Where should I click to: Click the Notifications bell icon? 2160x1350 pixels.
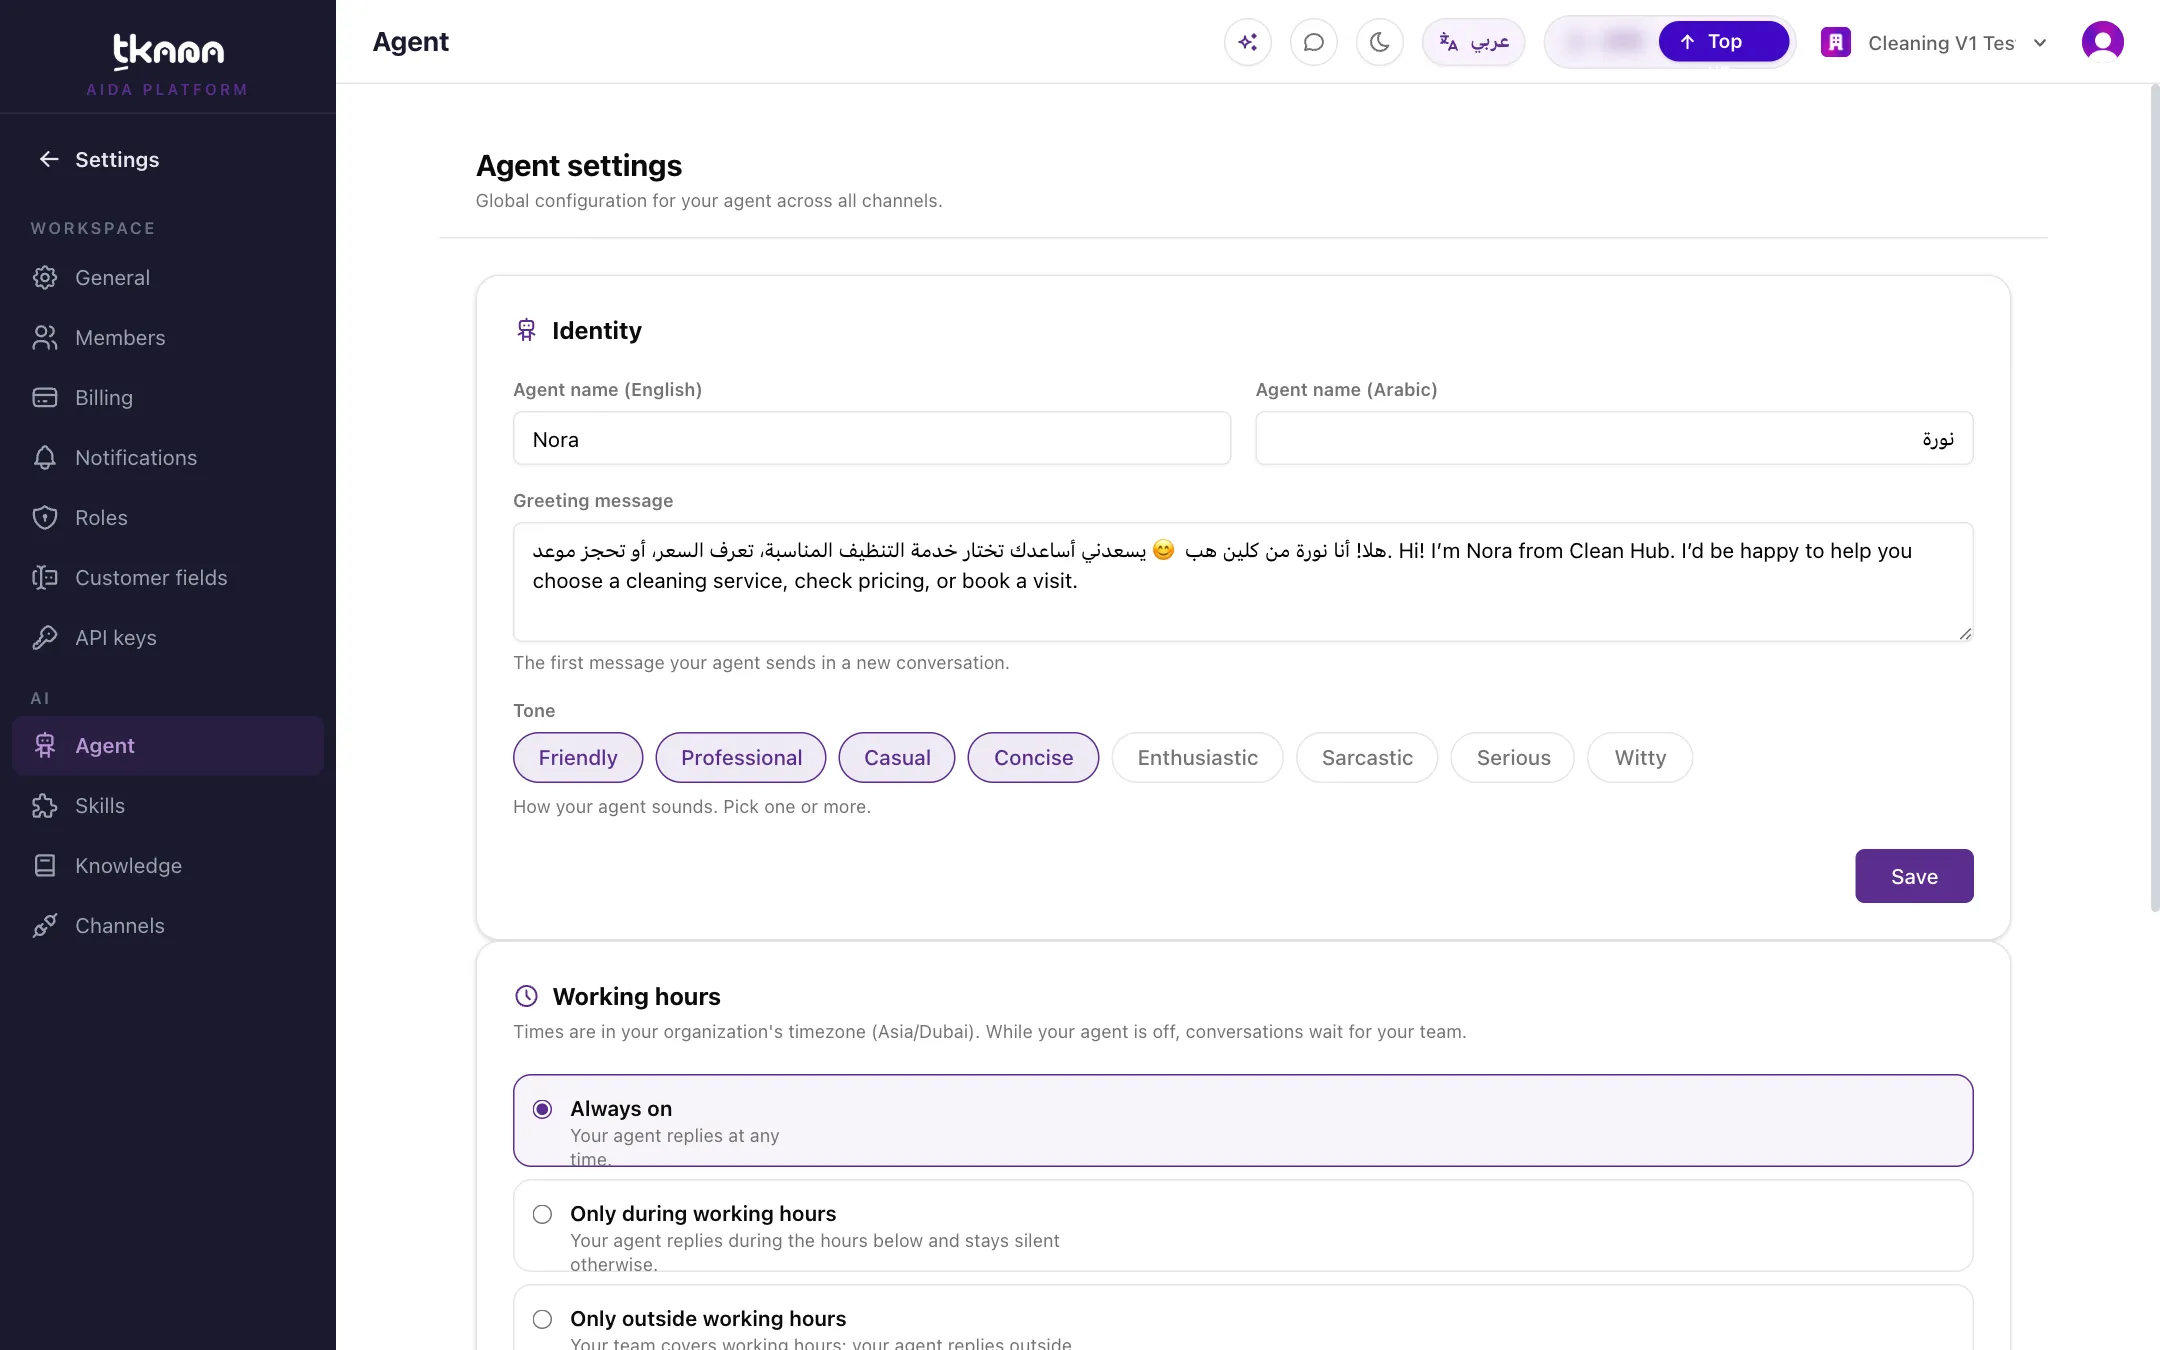point(45,458)
